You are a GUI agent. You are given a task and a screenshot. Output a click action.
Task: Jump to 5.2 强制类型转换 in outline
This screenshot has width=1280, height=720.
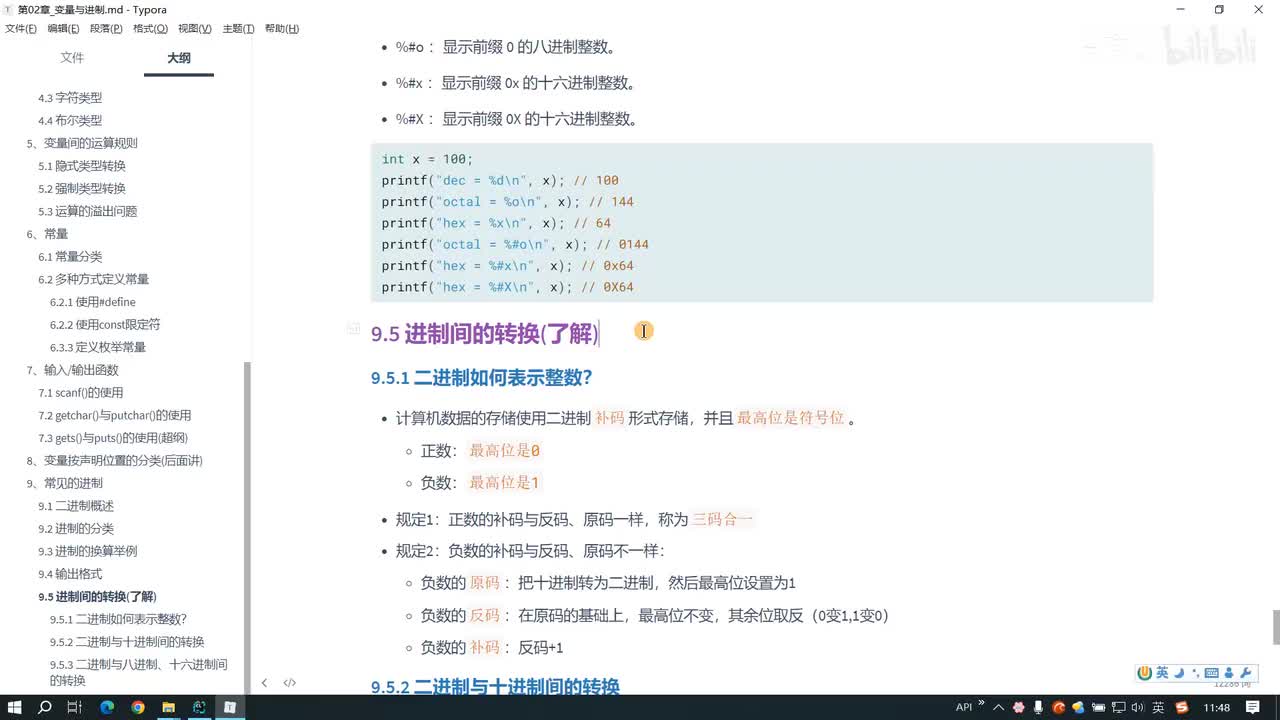82,189
